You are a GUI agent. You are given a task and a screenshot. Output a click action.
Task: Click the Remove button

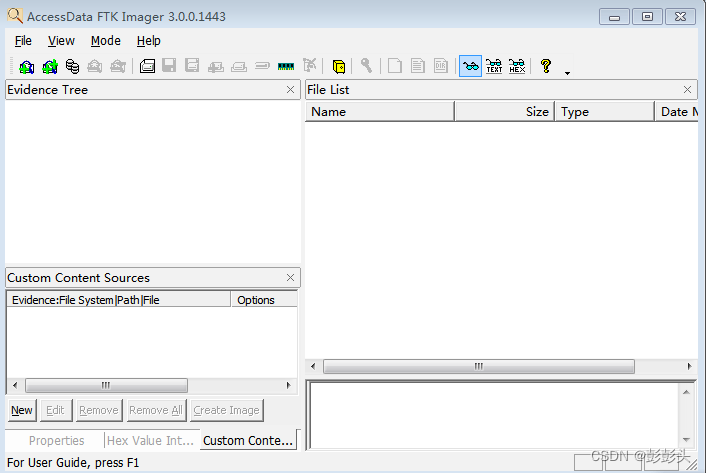99,410
